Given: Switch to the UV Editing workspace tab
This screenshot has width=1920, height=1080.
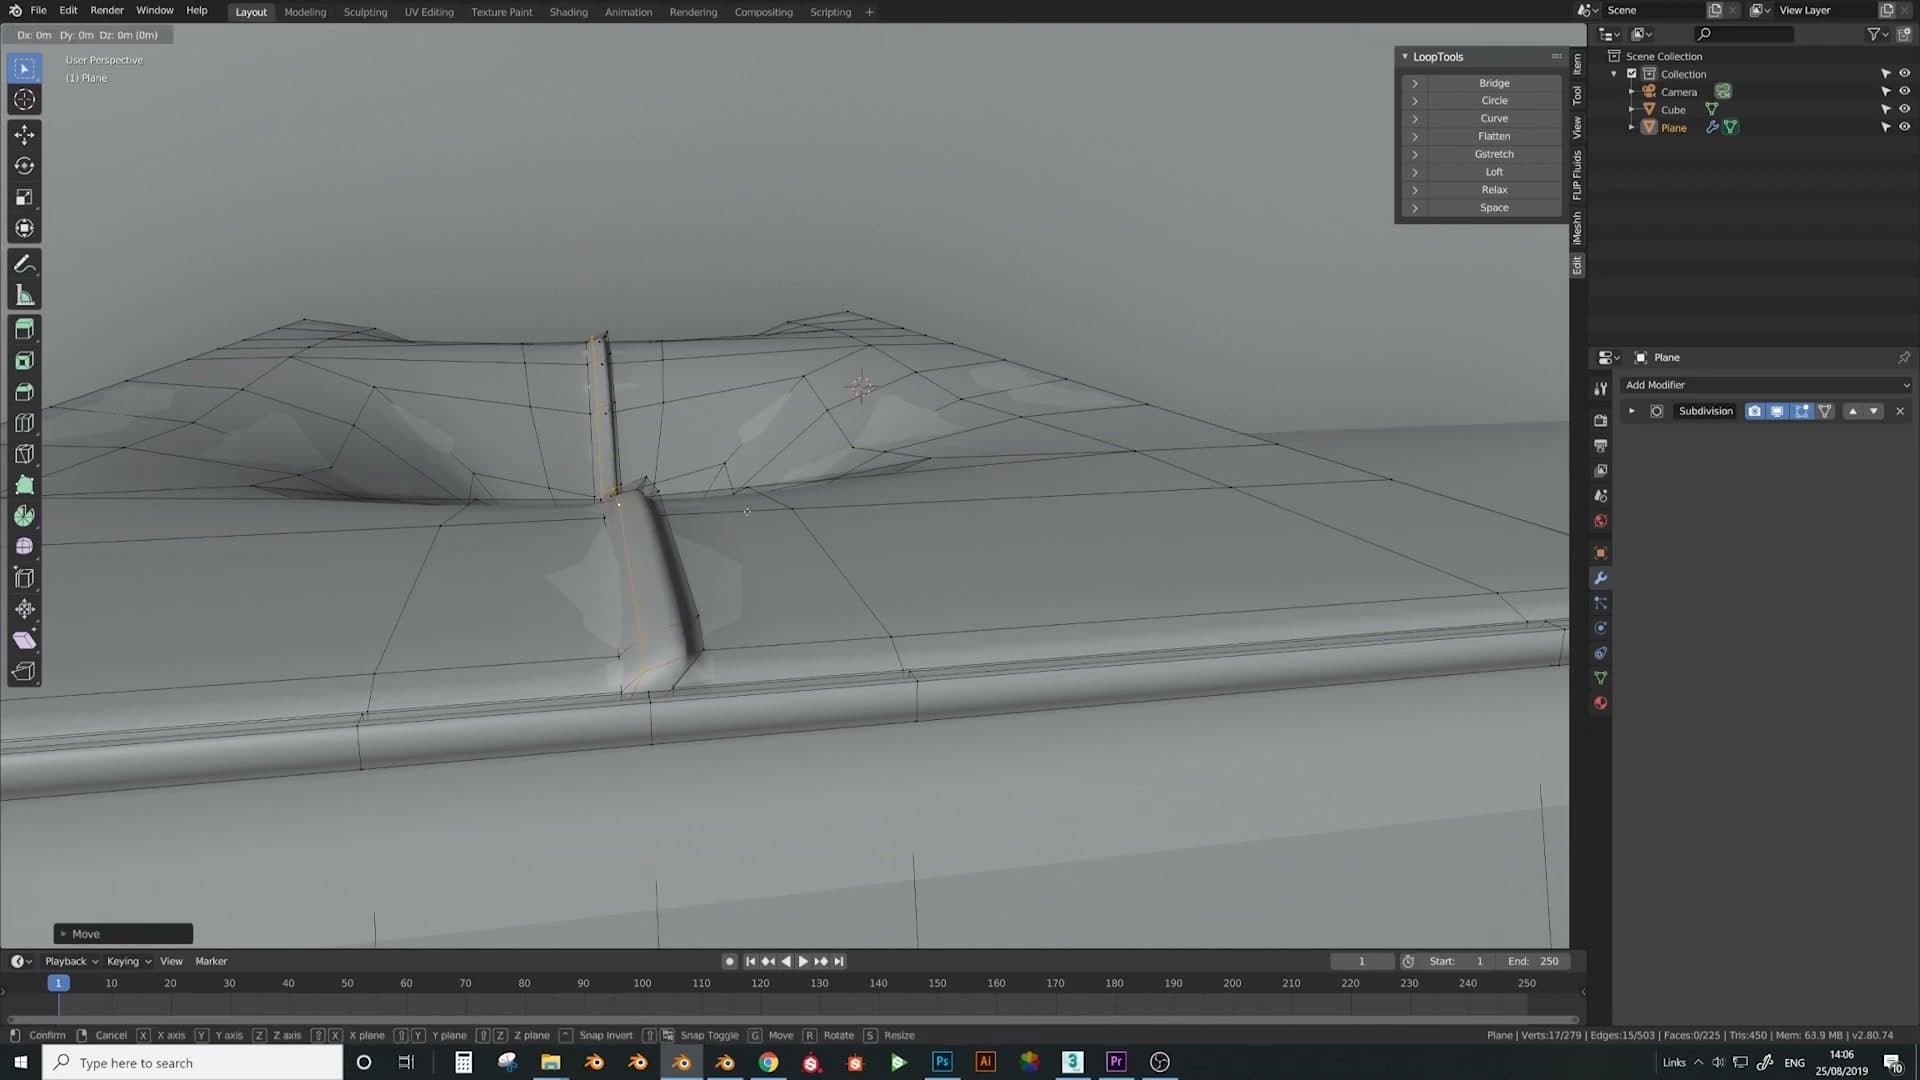Looking at the screenshot, I should point(429,12).
